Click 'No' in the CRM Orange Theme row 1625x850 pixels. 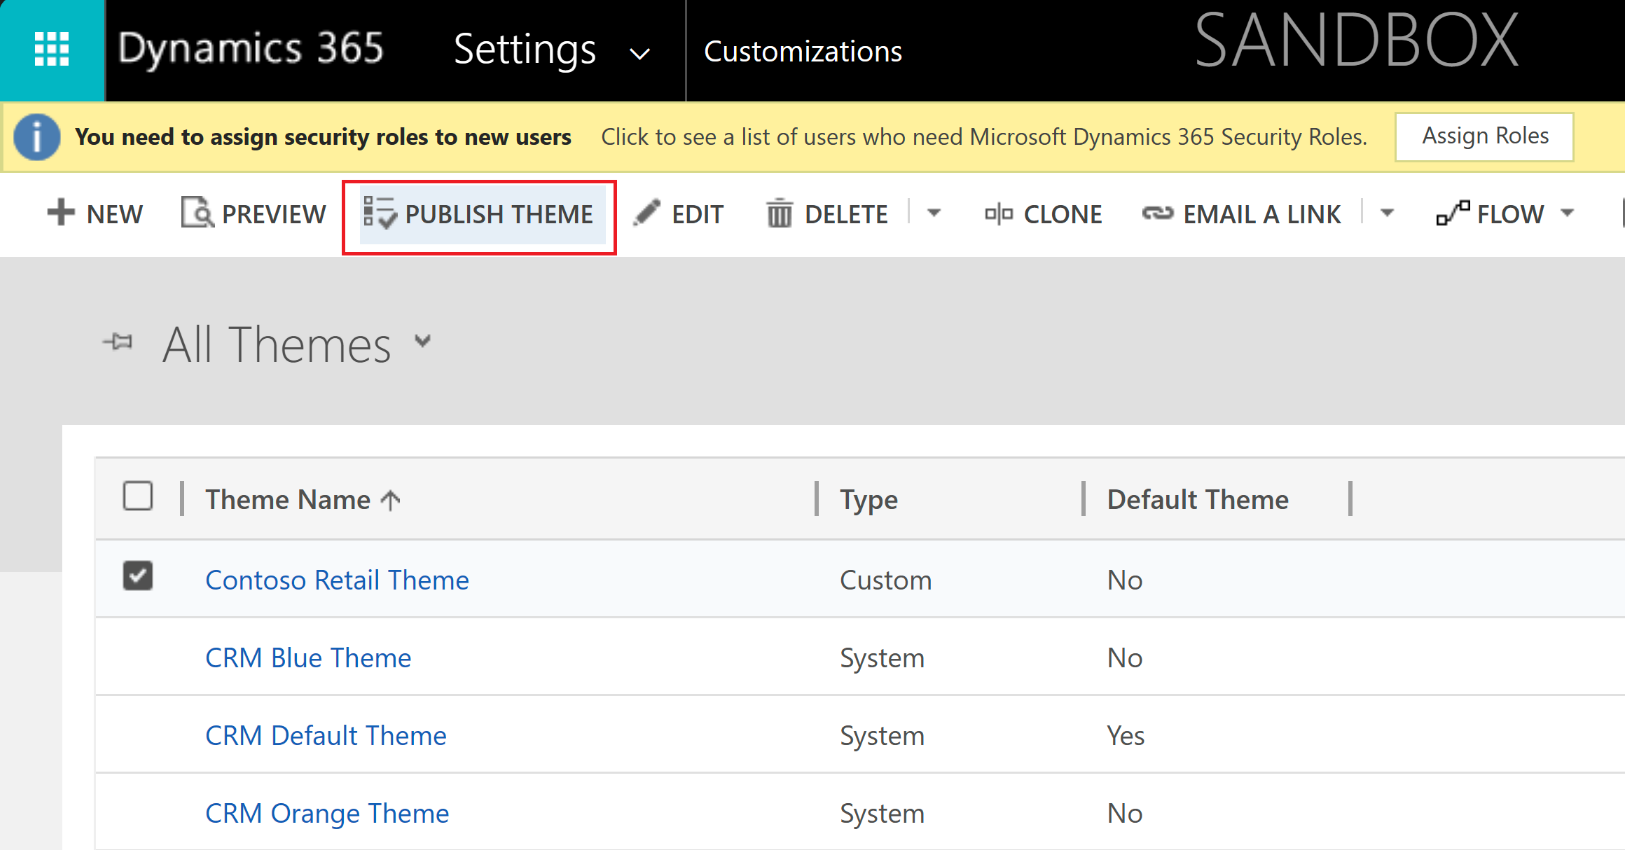tap(1124, 814)
